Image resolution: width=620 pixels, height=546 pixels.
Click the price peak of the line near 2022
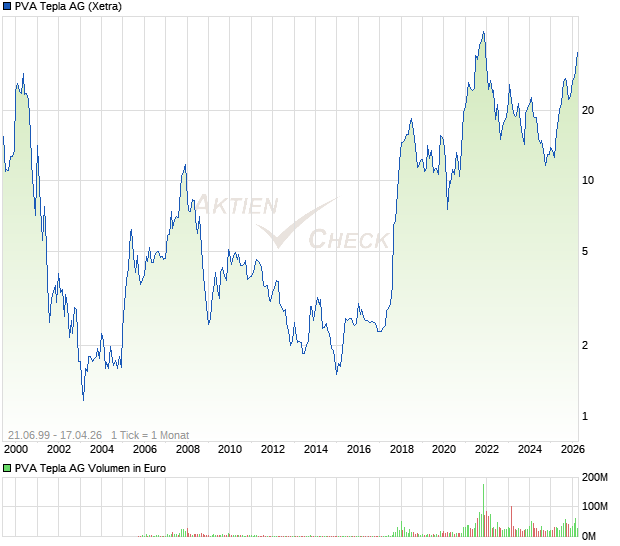[483, 32]
